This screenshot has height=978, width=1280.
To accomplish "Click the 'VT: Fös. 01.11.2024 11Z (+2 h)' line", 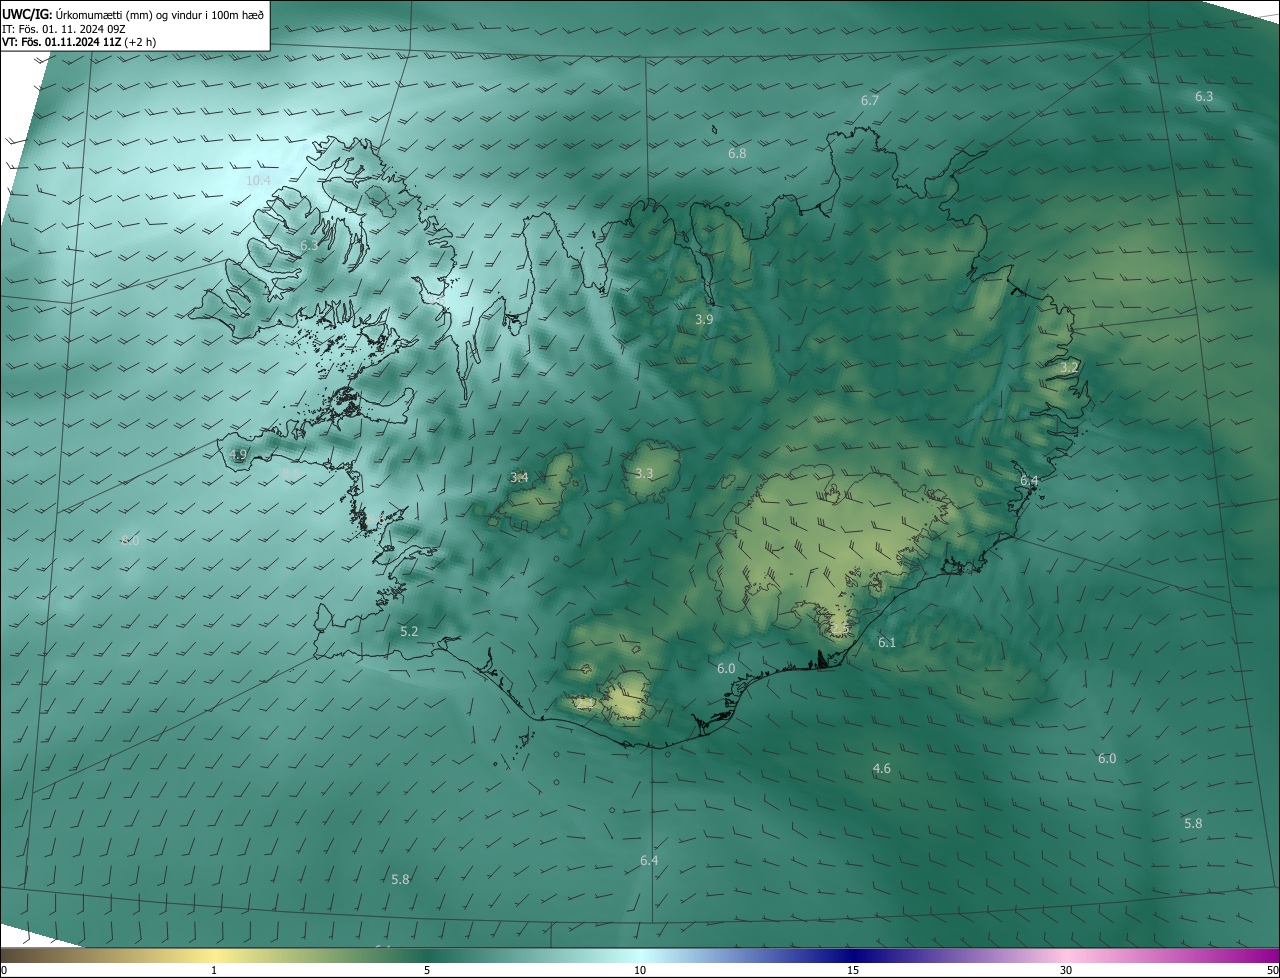I will 79,42.
